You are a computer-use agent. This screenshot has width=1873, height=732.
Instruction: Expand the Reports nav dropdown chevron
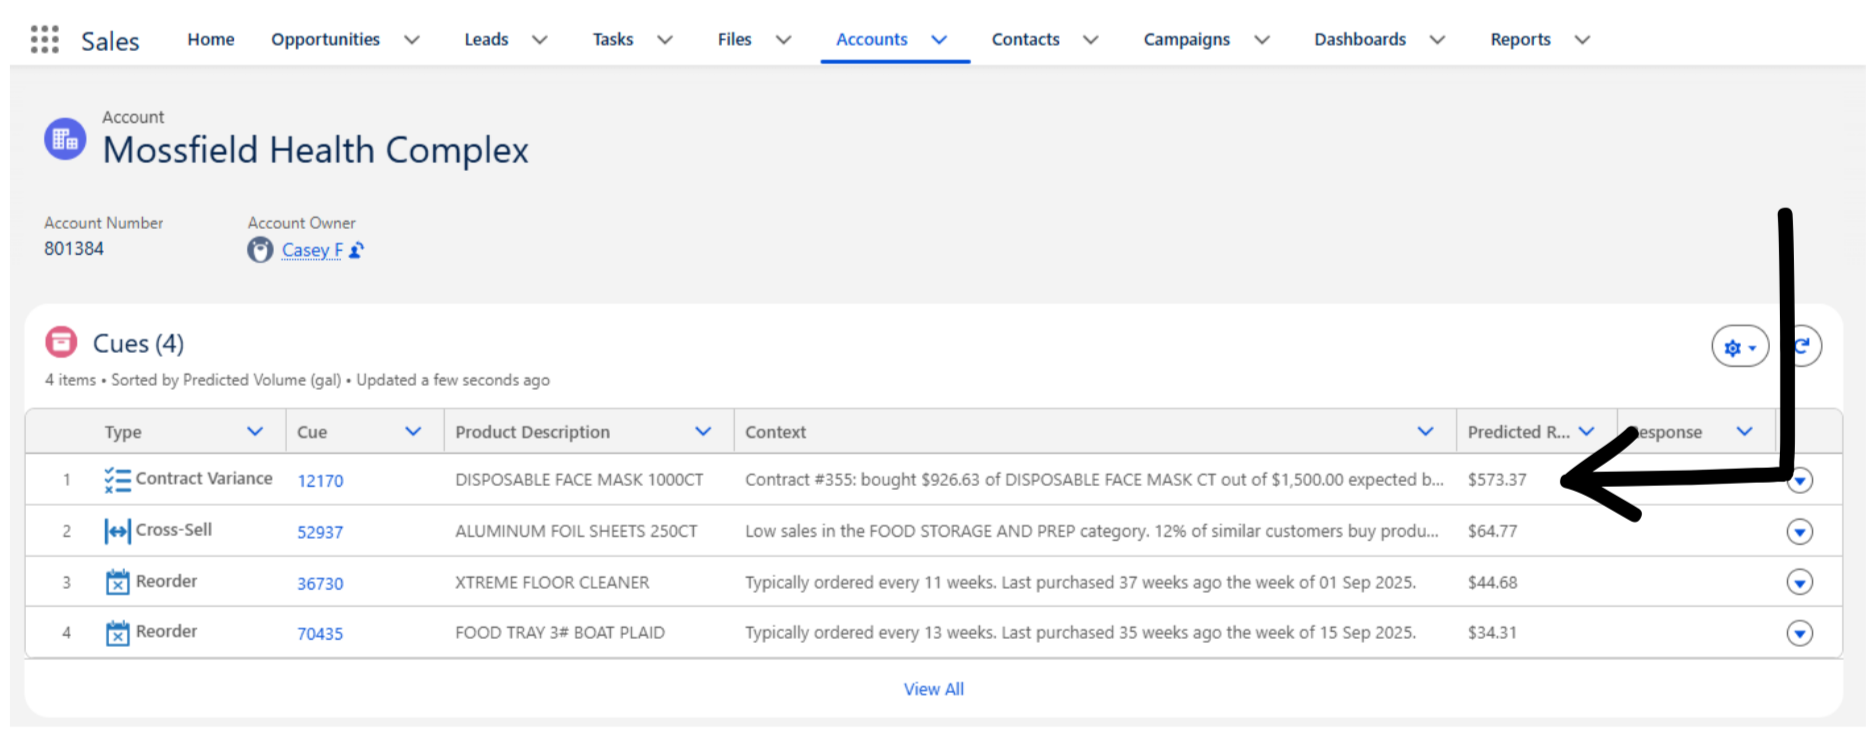tap(1582, 40)
